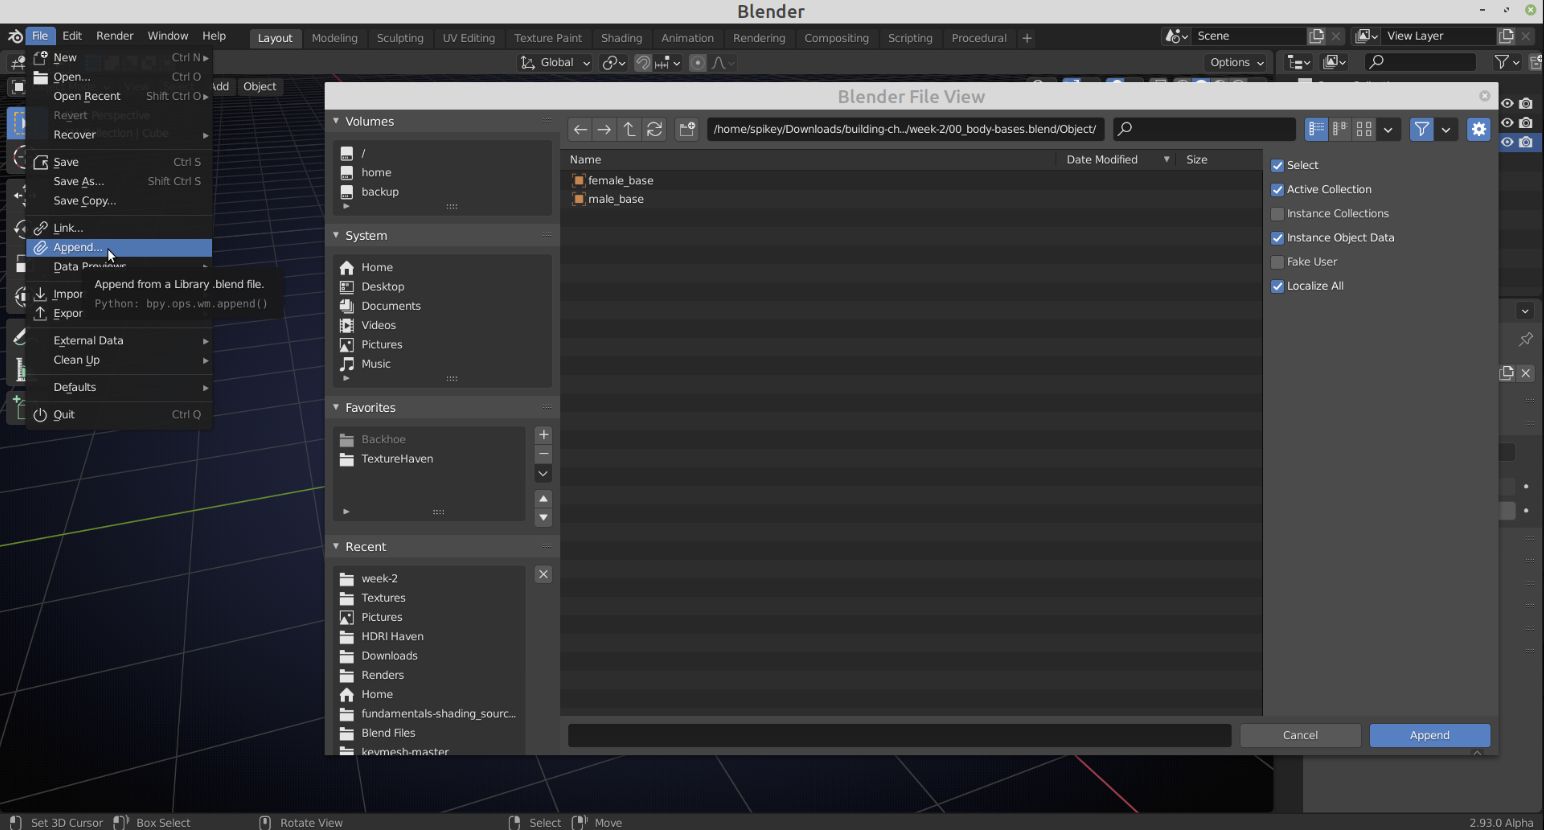Image resolution: width=1544 pixels, height=830 pixels.
Task: Toggle top outliner row viewport visibility eye
Action: [x=1507, y=103]
